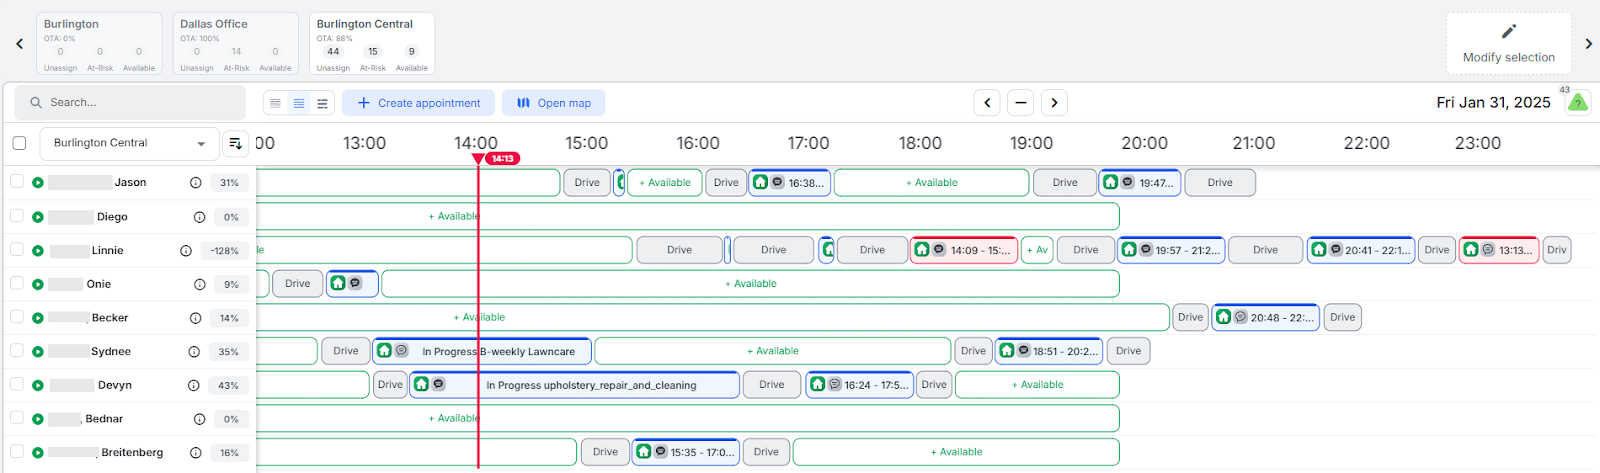Click Available slot in Breitenberg's row
The image size is (1600, 473).
956,452
